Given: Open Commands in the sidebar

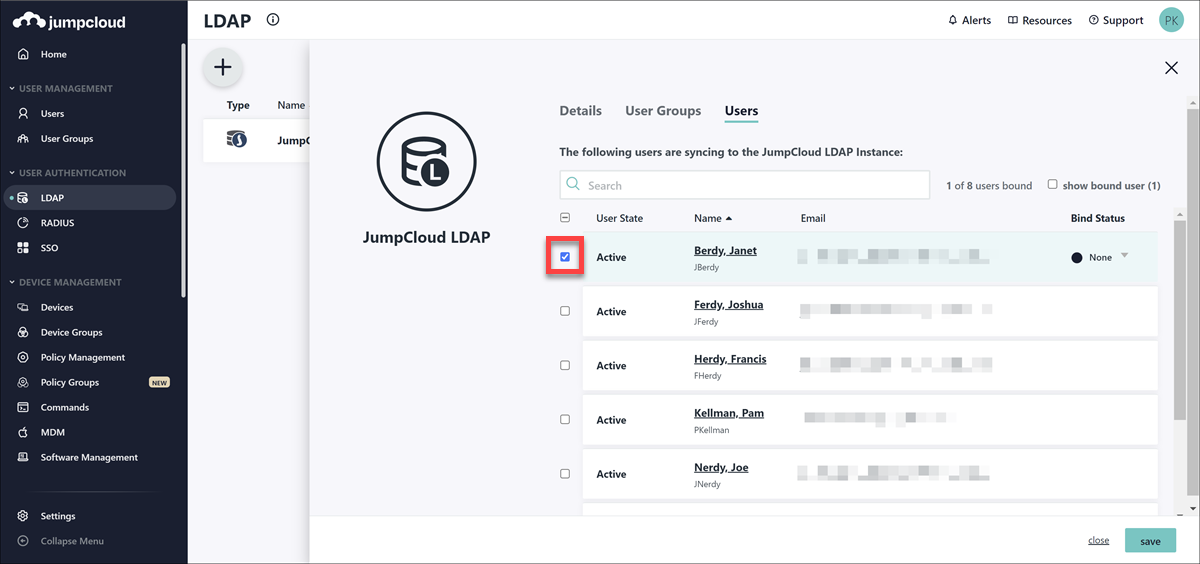Looking at the screenshot, I should pos(65,408).
